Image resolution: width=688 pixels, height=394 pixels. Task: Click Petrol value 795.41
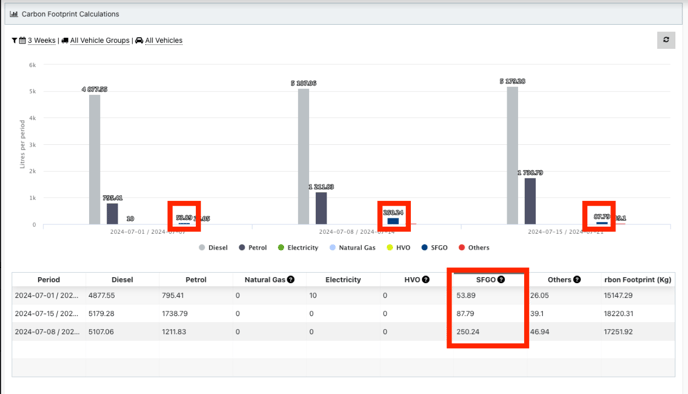[x=173, y=295]
